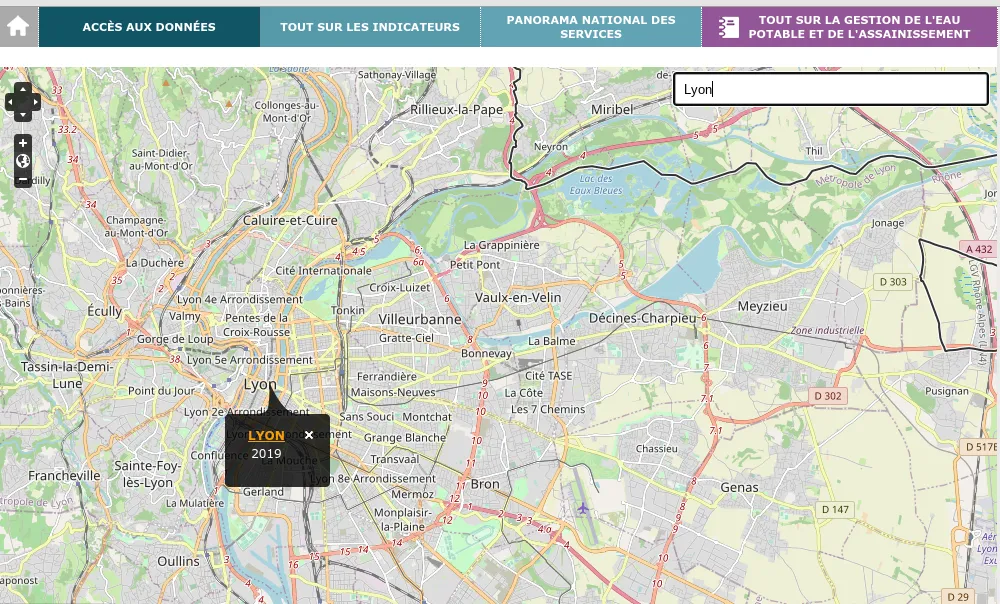Open Tout sur la gestion de l'eau tab

849,27
